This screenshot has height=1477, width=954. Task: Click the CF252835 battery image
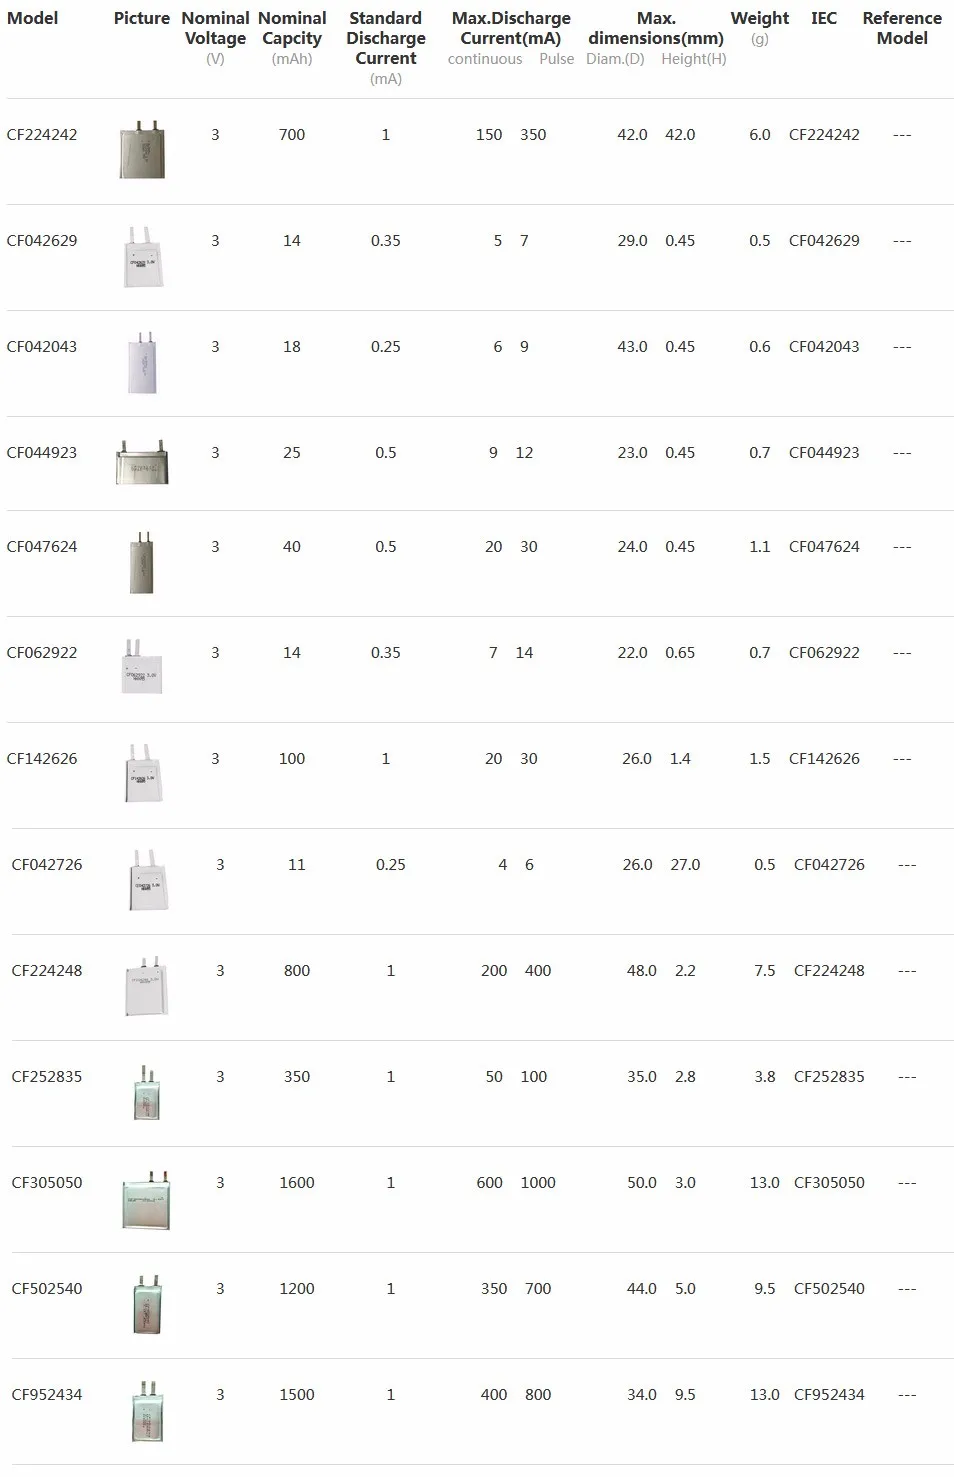146,1093
